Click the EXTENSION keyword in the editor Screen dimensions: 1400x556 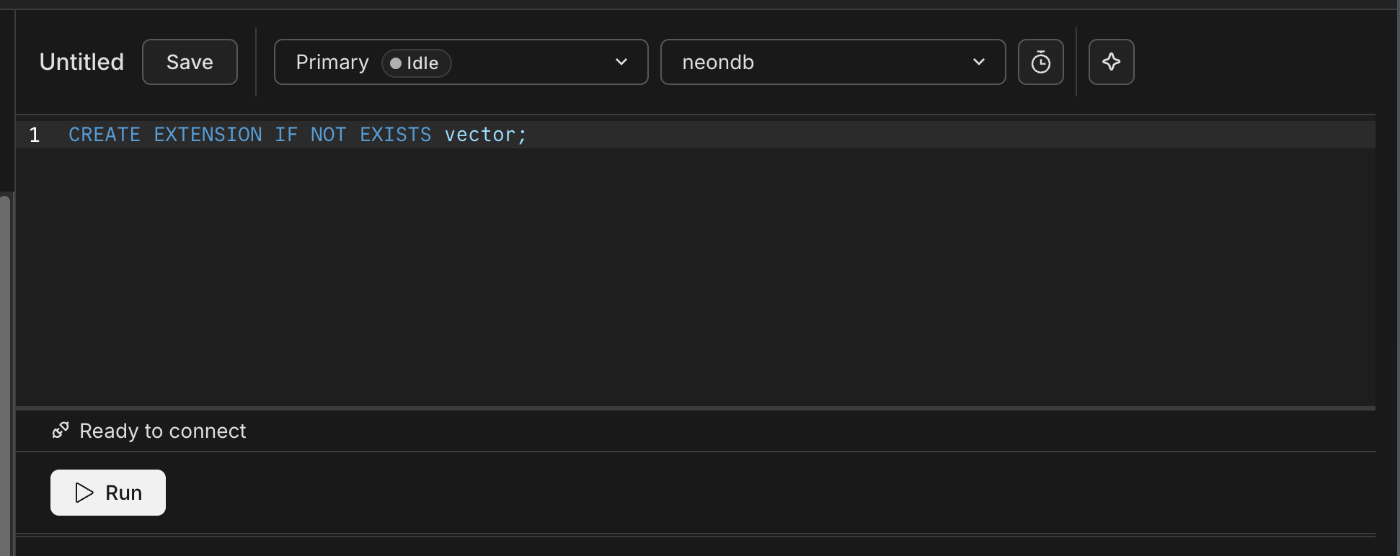(207, 135)
